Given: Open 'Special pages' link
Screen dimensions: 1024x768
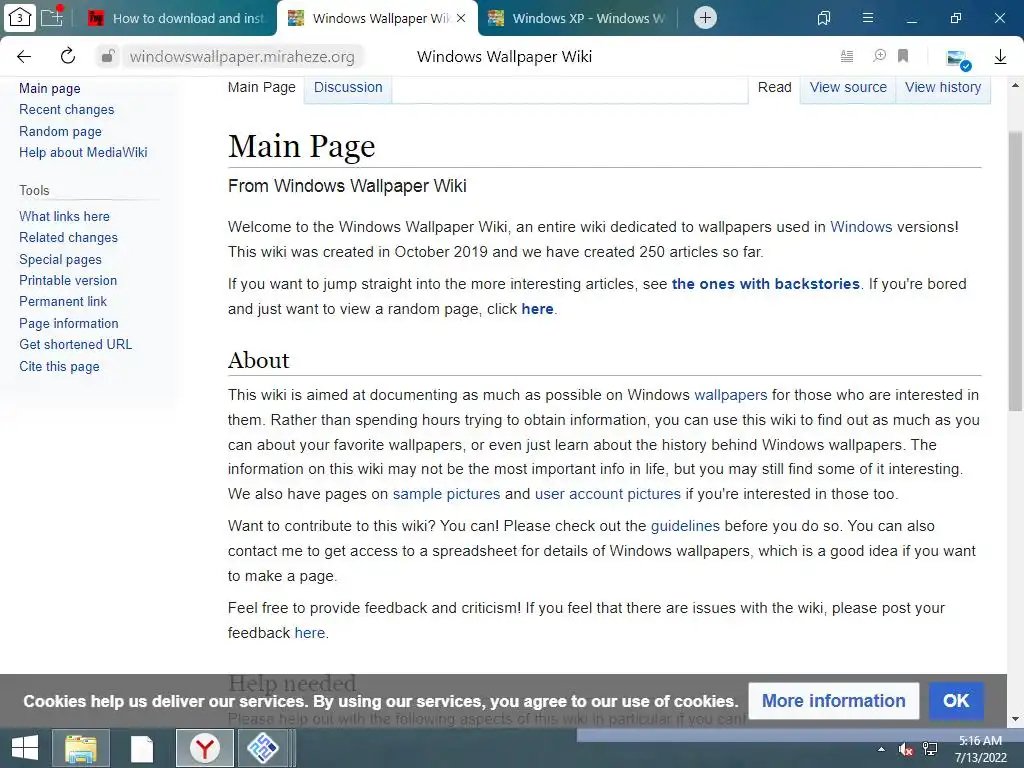Looking at the screenshot, I should [x=60, y=259].
